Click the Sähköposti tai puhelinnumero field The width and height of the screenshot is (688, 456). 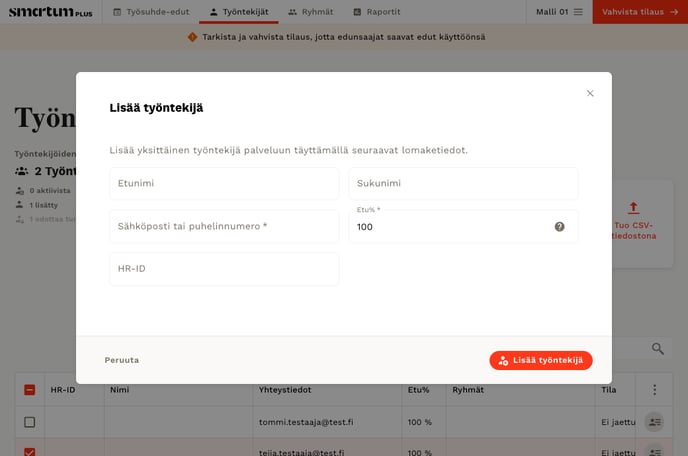click(x=224, y=227)
